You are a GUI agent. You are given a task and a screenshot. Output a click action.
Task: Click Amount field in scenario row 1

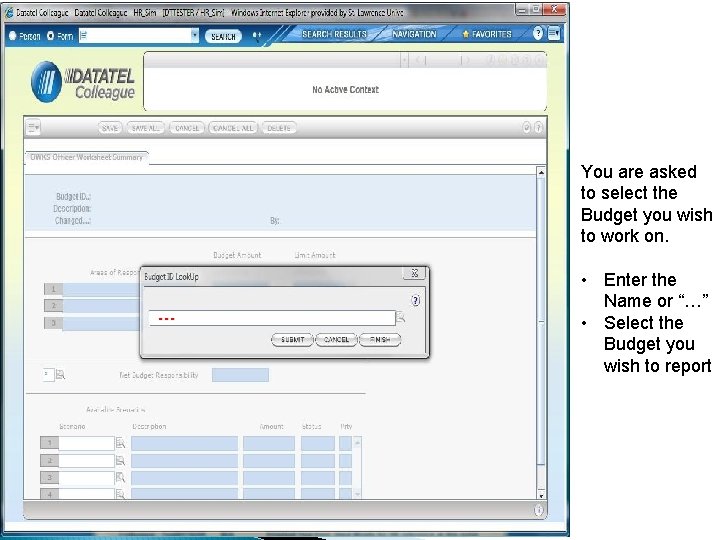(269, 443)
